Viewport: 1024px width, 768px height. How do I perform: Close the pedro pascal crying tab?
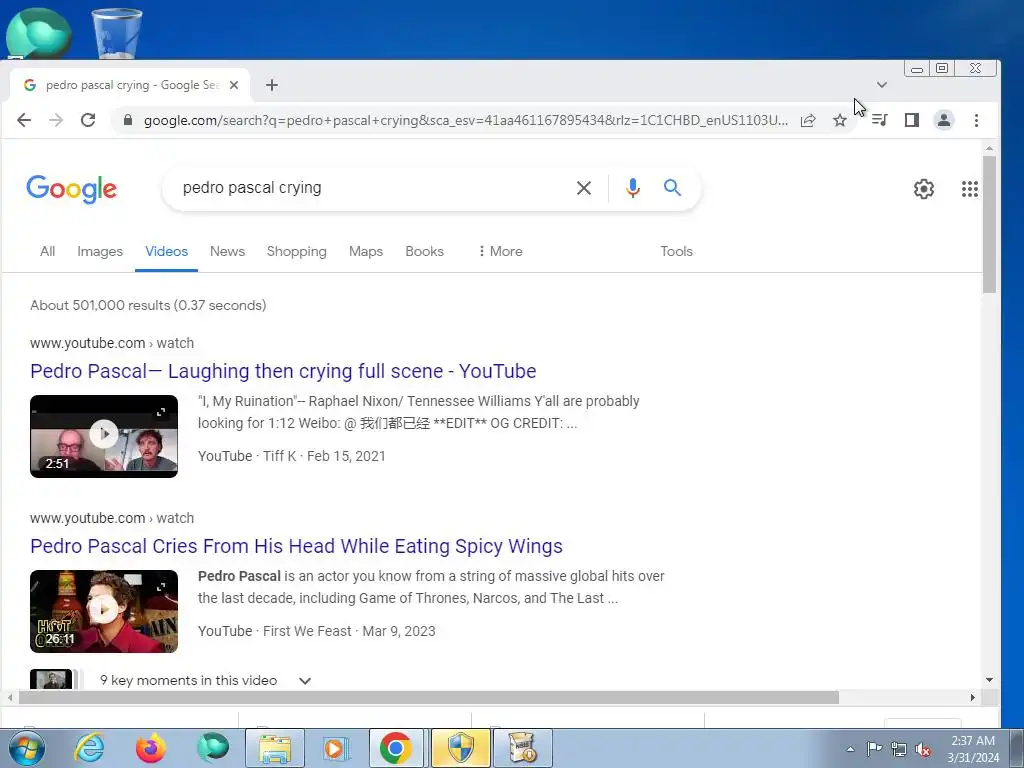click(x=234, y=85)
